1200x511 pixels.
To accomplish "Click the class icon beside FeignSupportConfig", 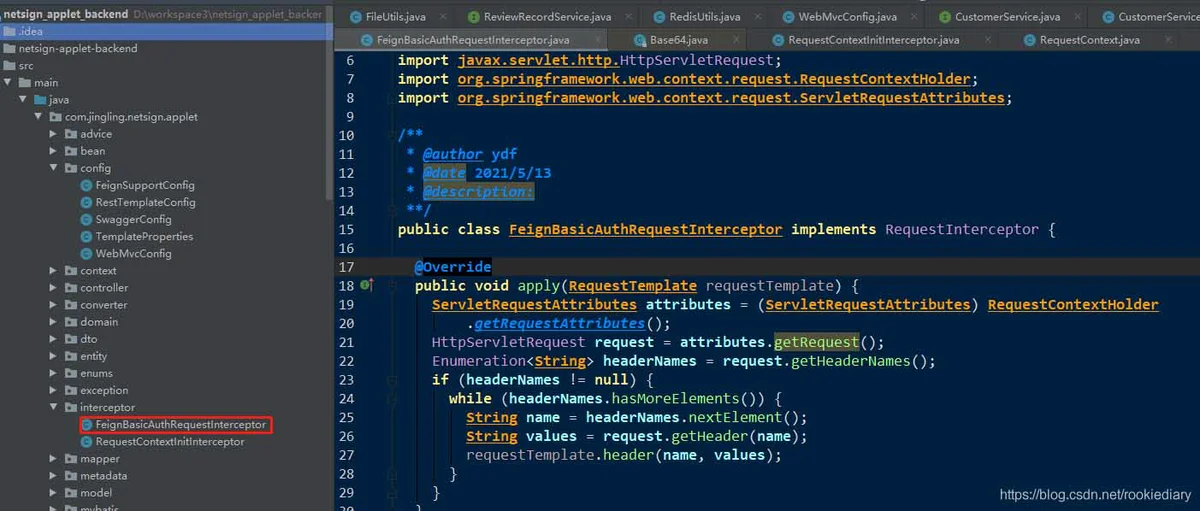I will click(x=86, y=186).
